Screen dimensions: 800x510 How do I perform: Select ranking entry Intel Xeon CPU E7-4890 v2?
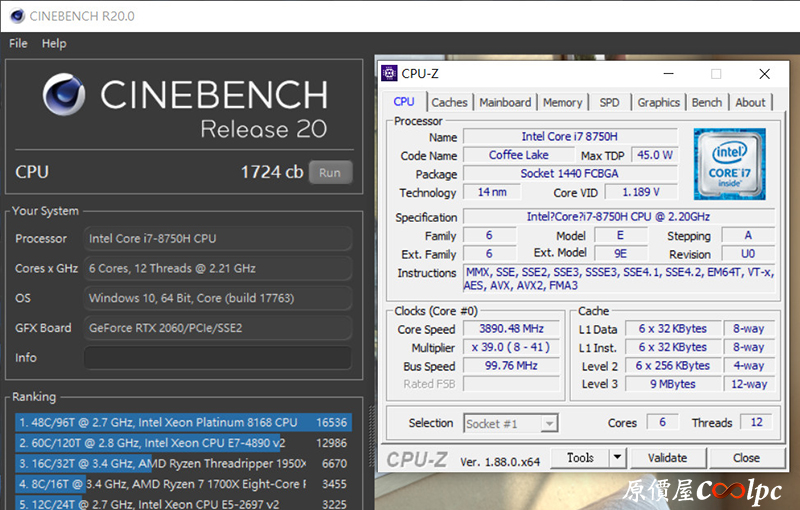click(x=183, y=443)
